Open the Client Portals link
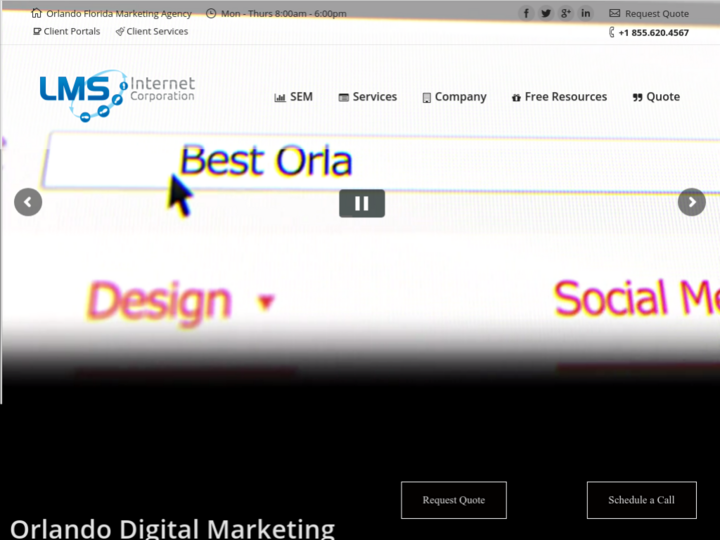Image resolution: width=720 pixels, height=540 pixels. (x=67, y=32)
